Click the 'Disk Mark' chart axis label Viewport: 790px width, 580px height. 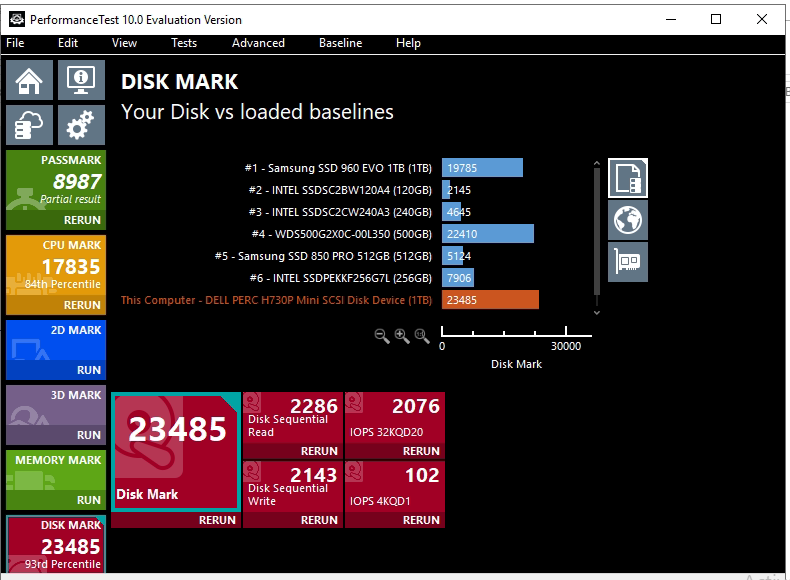pyautogui.click(x=516, y=364)
